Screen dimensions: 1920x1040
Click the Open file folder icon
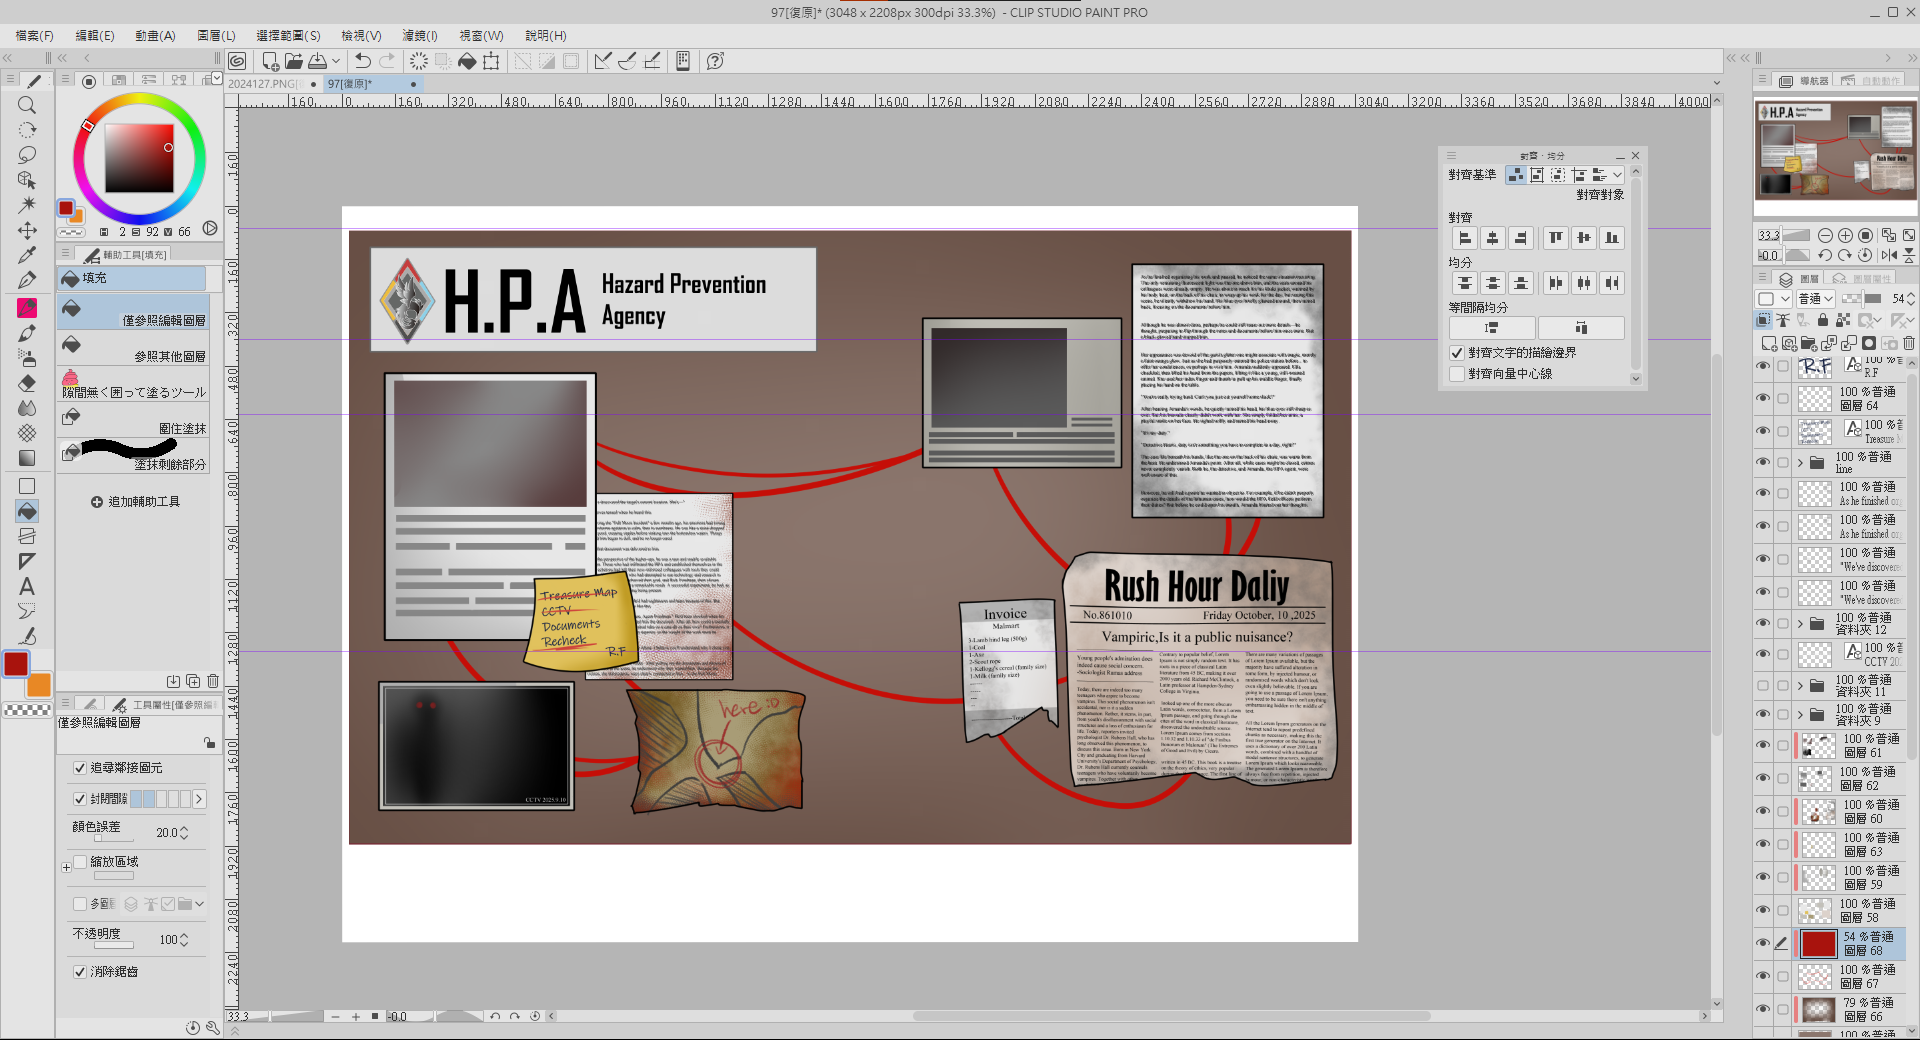click(x=293, y=61)
